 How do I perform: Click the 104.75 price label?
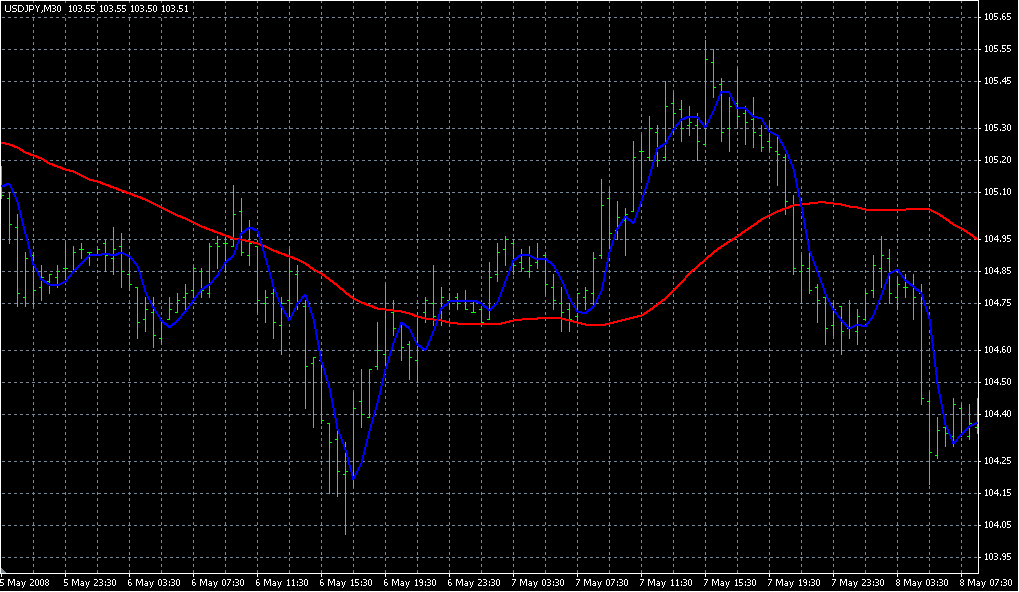pos(998,303)
